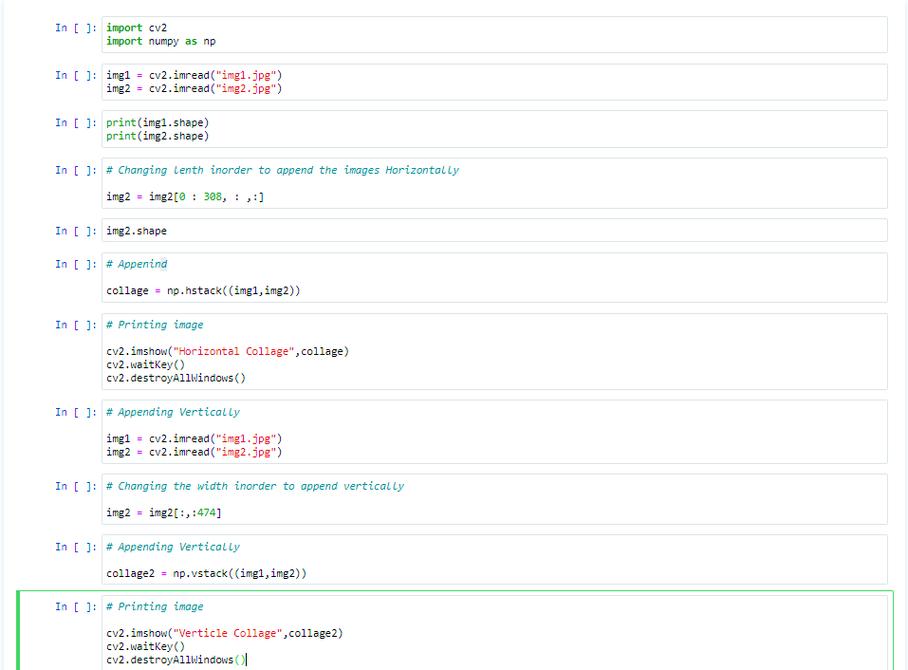
Task: Click the prompt beside the Appenind comment
Action: click(x=75, y=264)
